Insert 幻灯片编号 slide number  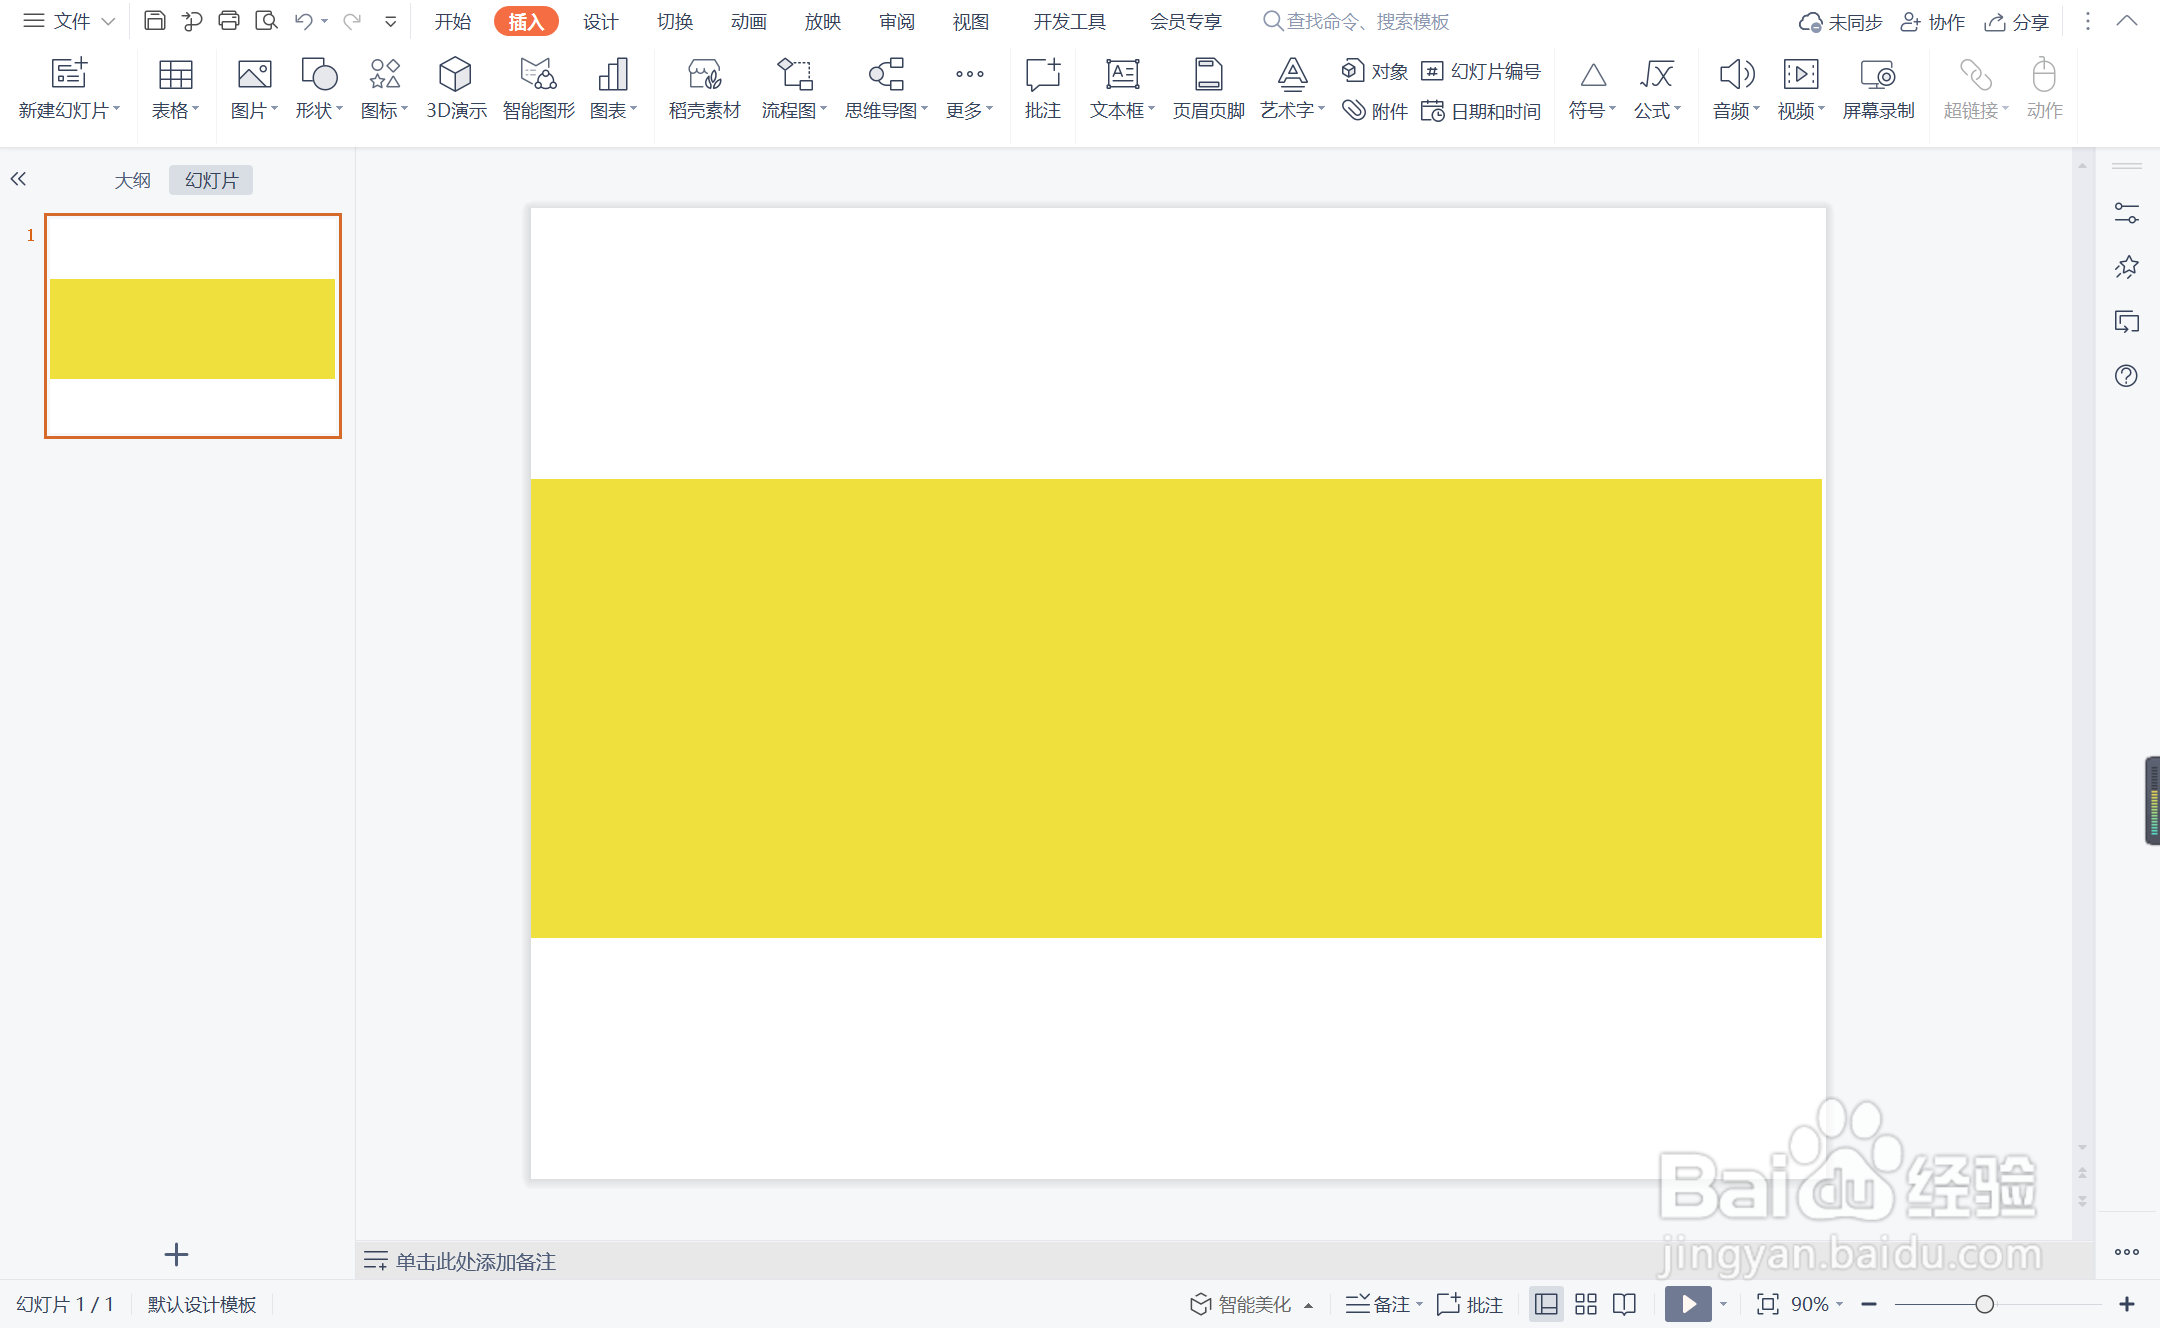(x=1481, y=71)
